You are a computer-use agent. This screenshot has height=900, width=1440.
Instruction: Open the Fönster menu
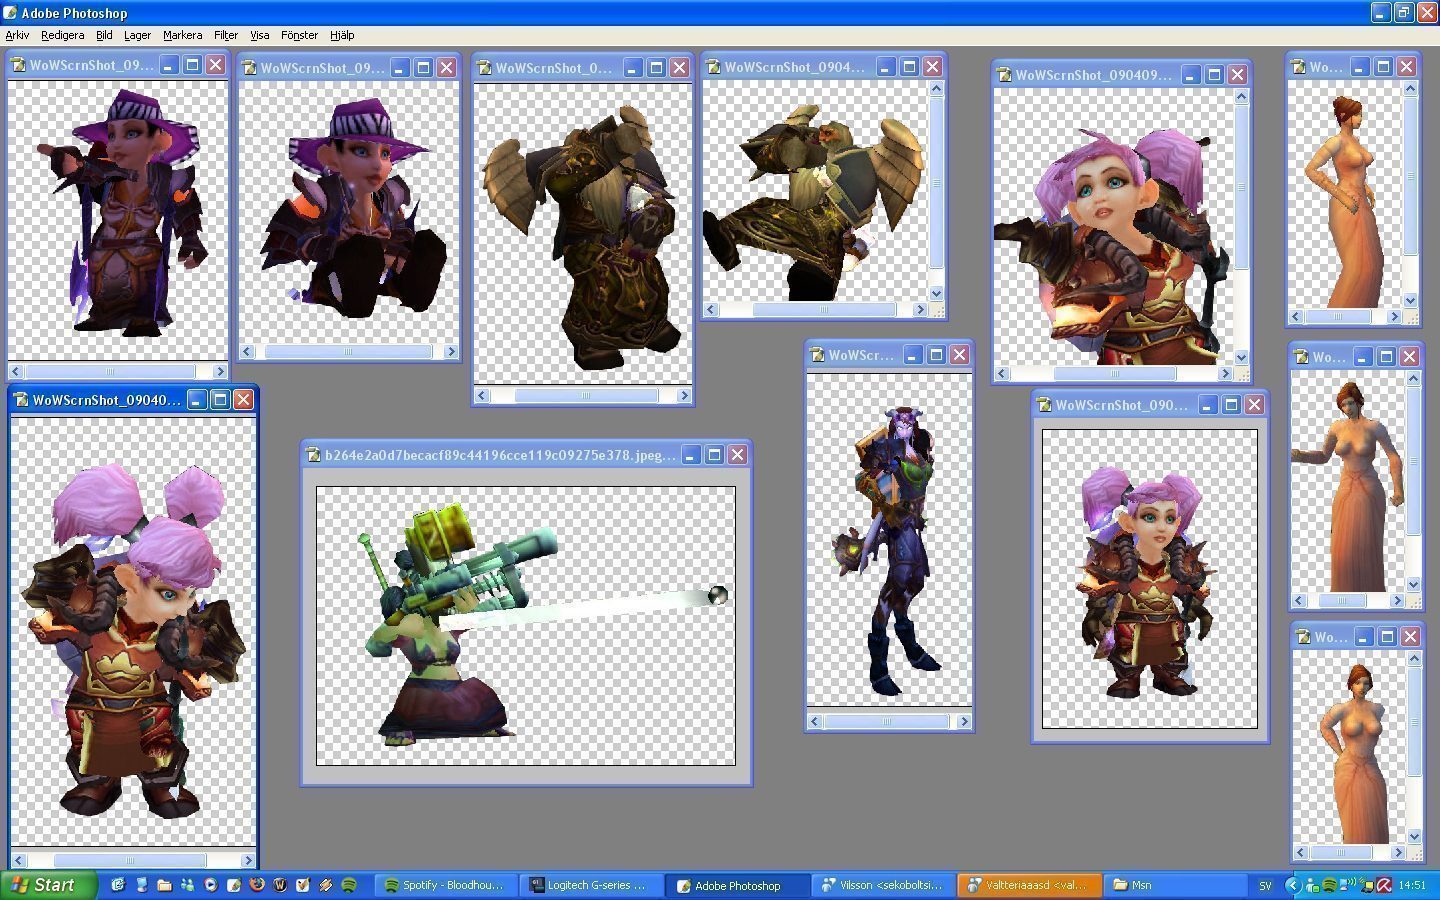coord(299,35)
